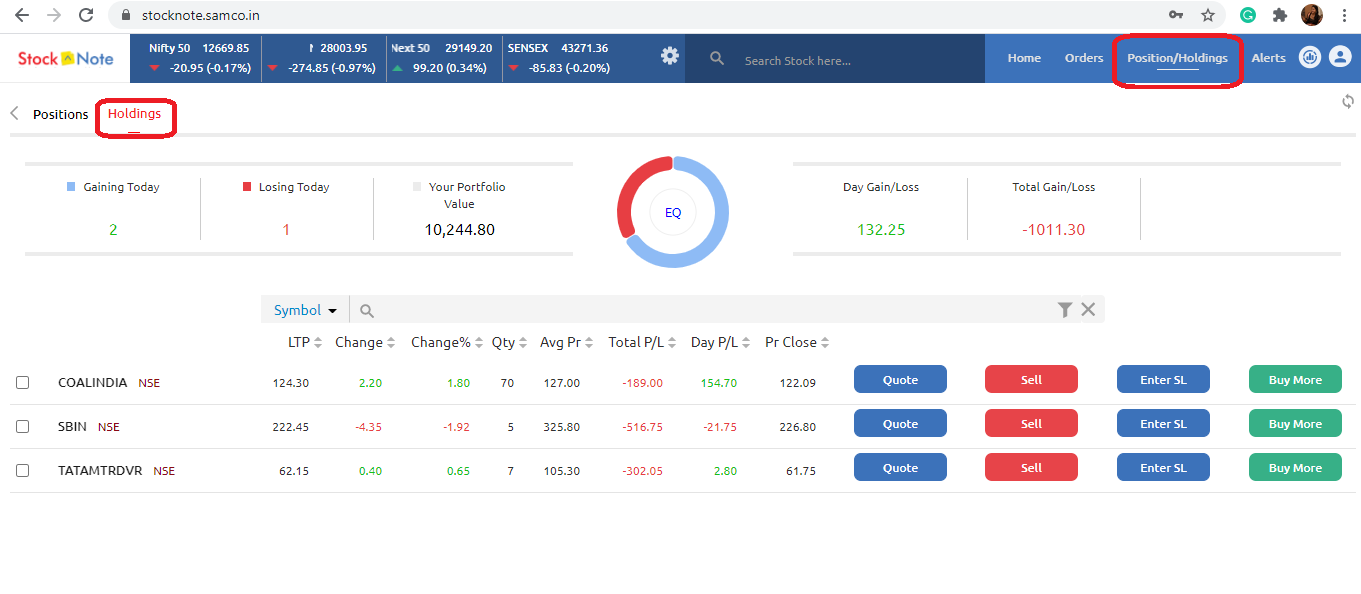The image size is (1361, 594).
Task: Click Buy More for COALINDIA
Action: click(x=1295, y=380)
